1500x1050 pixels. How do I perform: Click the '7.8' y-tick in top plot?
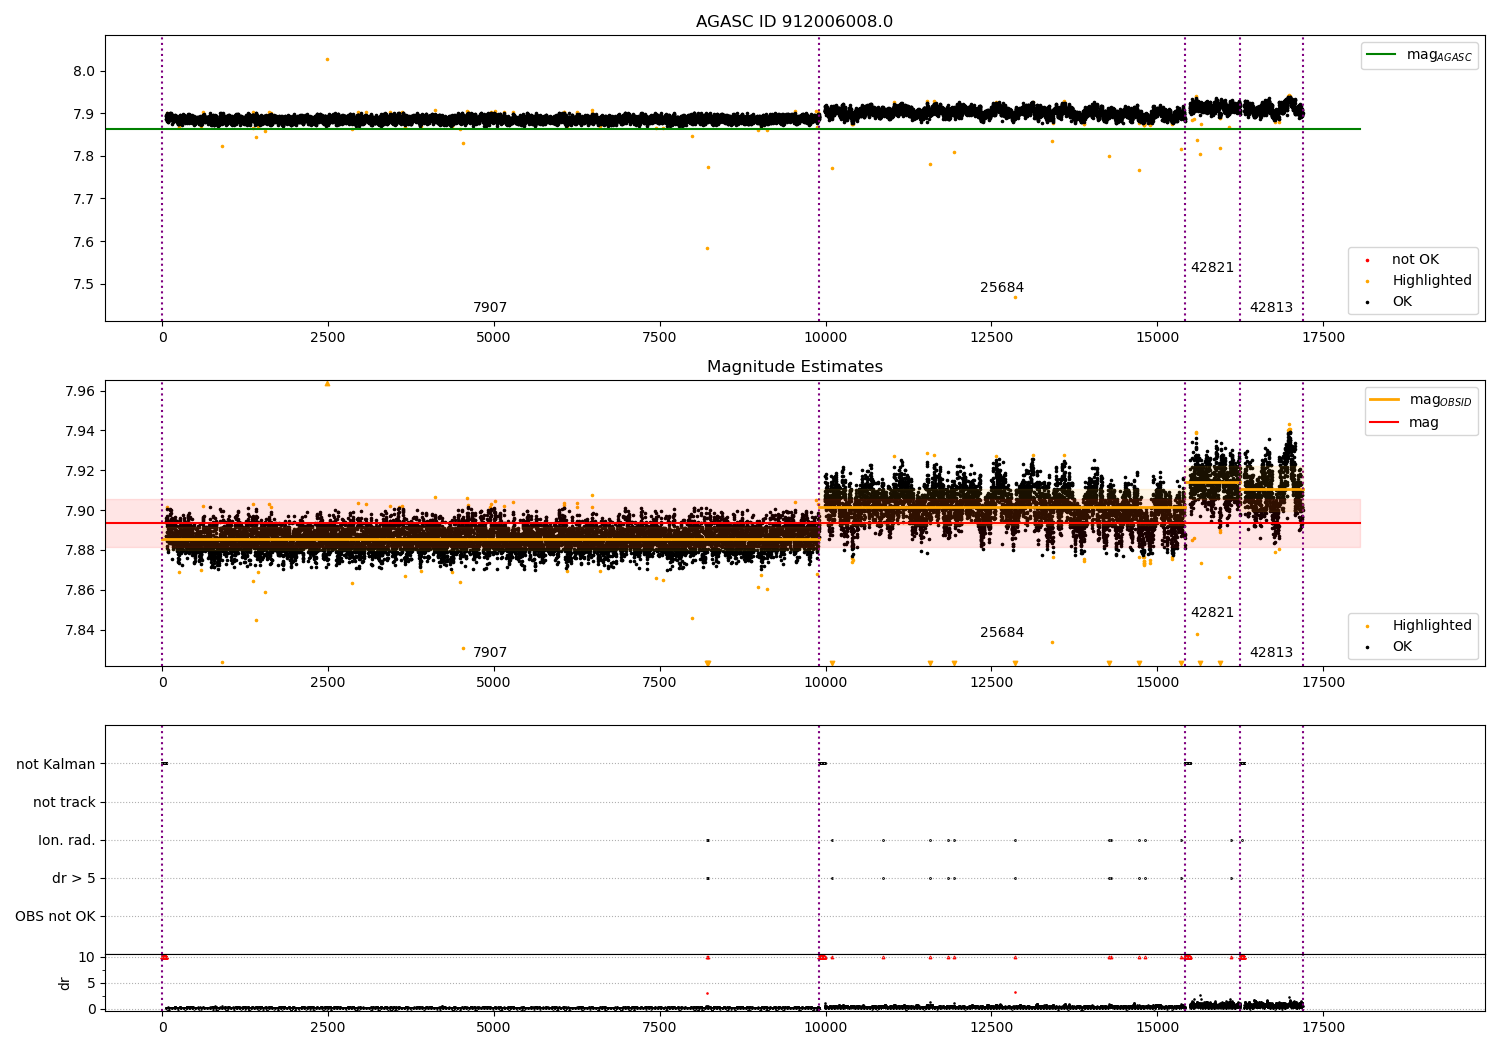84,157
